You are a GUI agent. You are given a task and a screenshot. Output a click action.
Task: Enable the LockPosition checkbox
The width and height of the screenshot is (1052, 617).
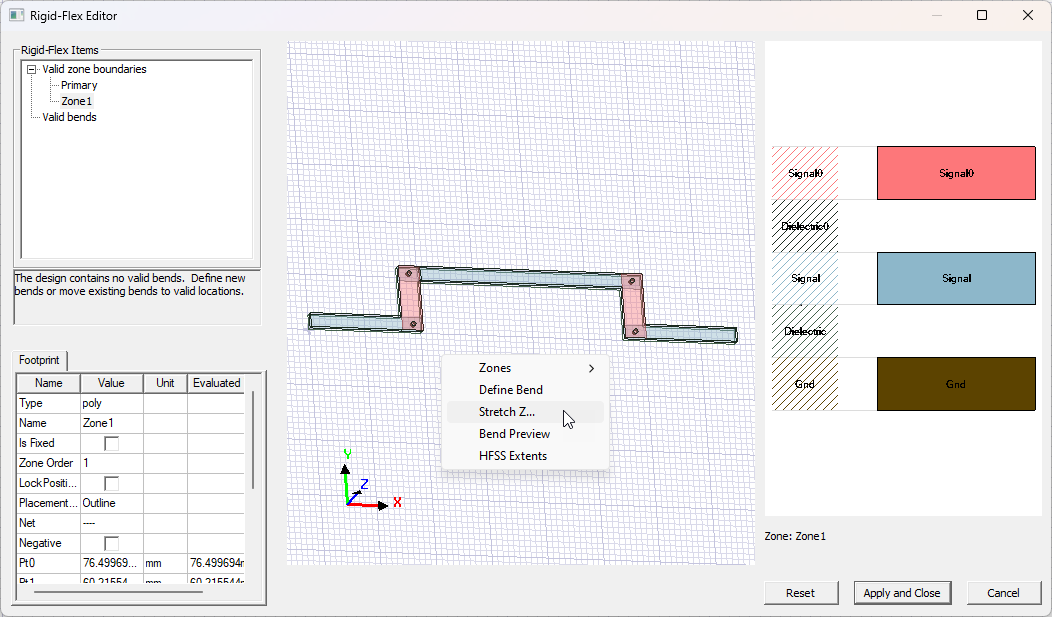(x=112, y=483)
